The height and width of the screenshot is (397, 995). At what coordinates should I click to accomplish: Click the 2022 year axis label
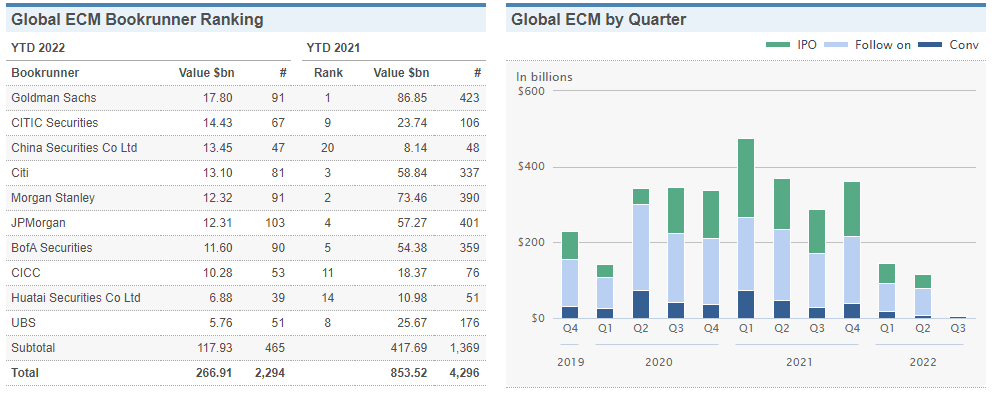922,362
